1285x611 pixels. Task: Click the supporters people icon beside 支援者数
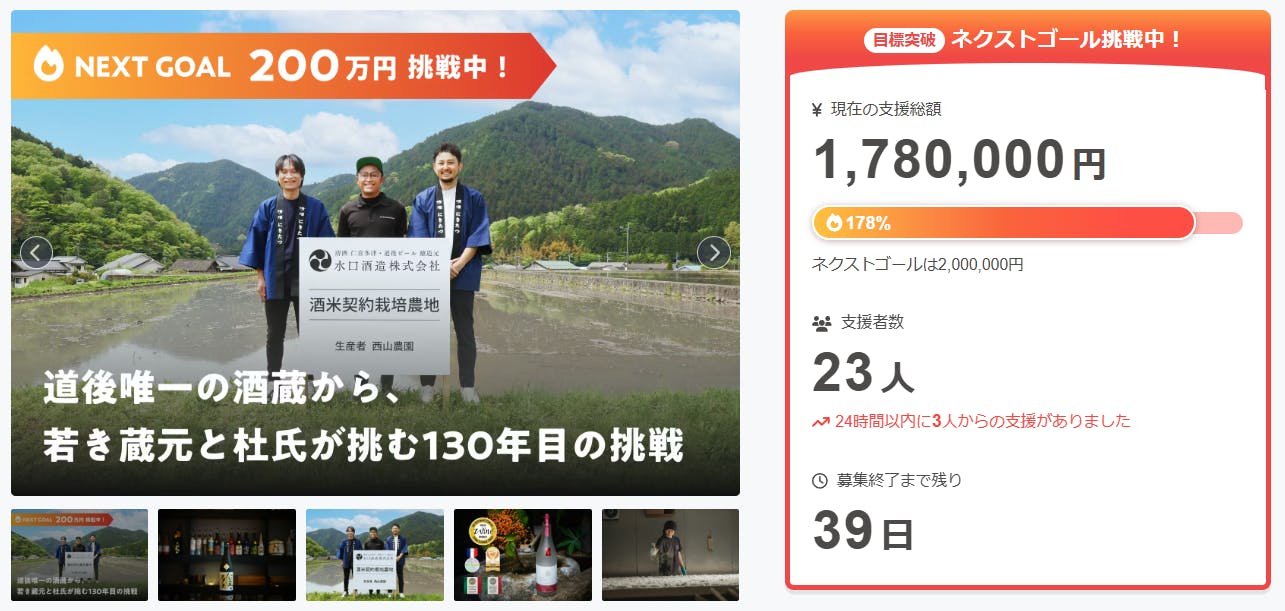pyautogui.click(x=821, y=323)
